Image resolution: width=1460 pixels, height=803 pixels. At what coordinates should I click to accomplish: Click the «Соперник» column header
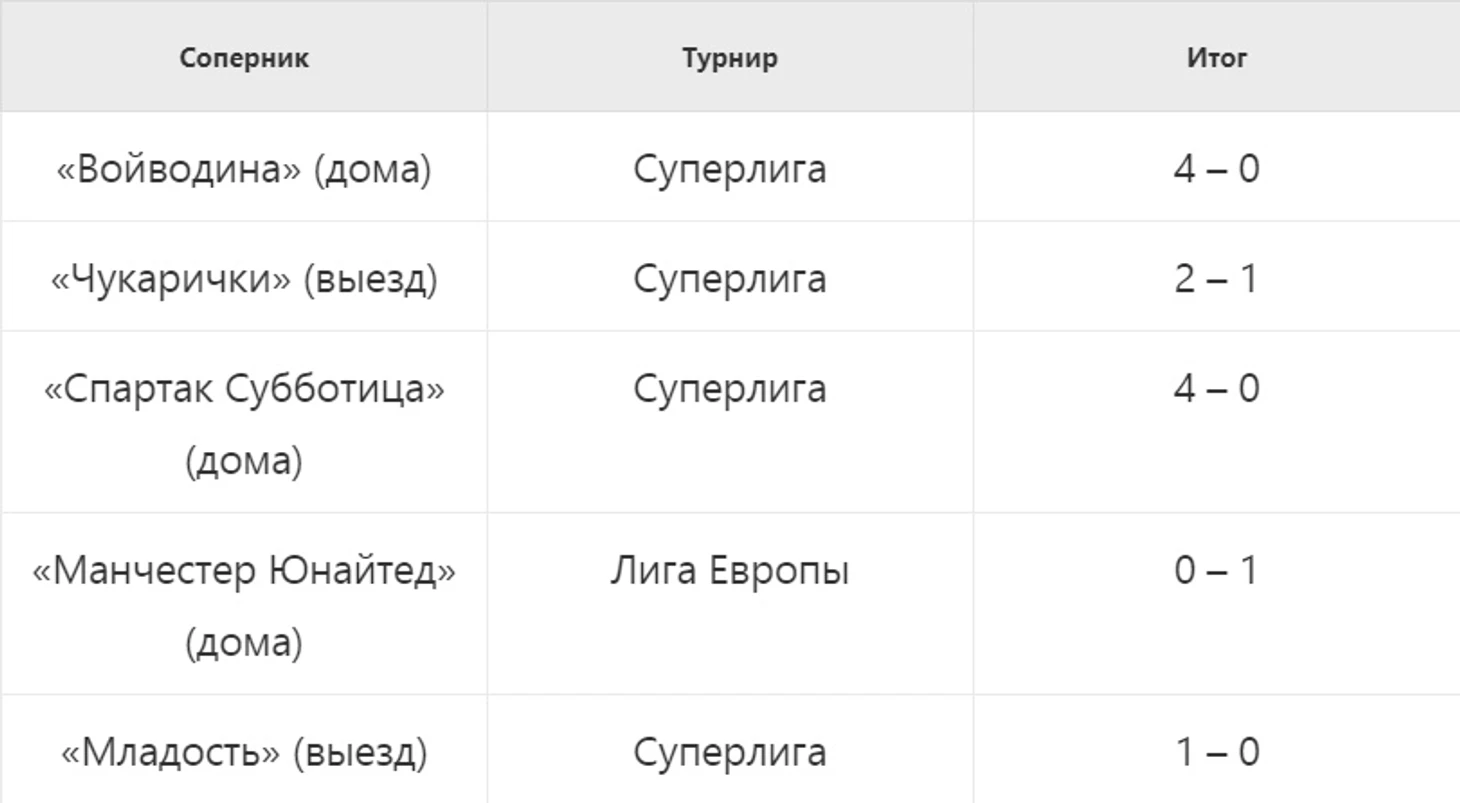pos(244,57)
